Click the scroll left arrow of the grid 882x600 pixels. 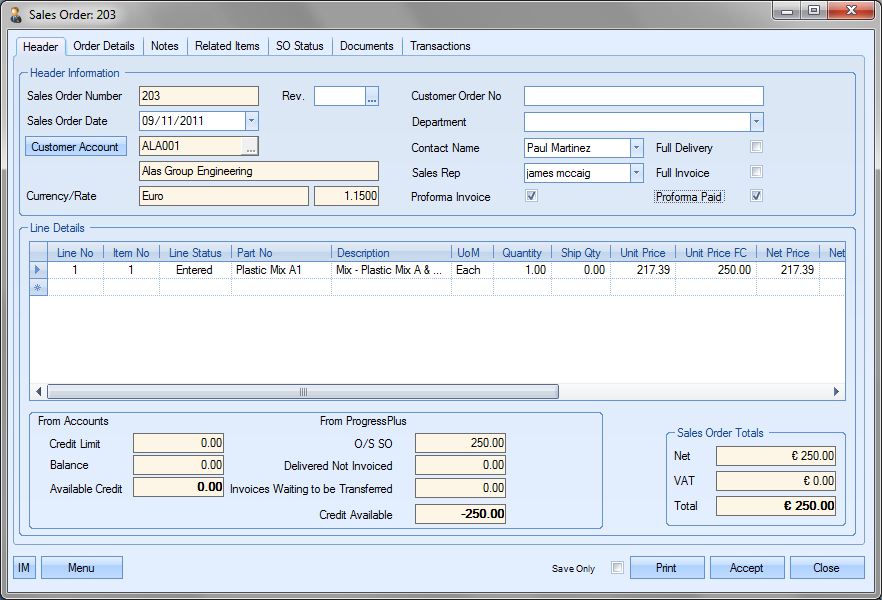click(x=40, y=392)
